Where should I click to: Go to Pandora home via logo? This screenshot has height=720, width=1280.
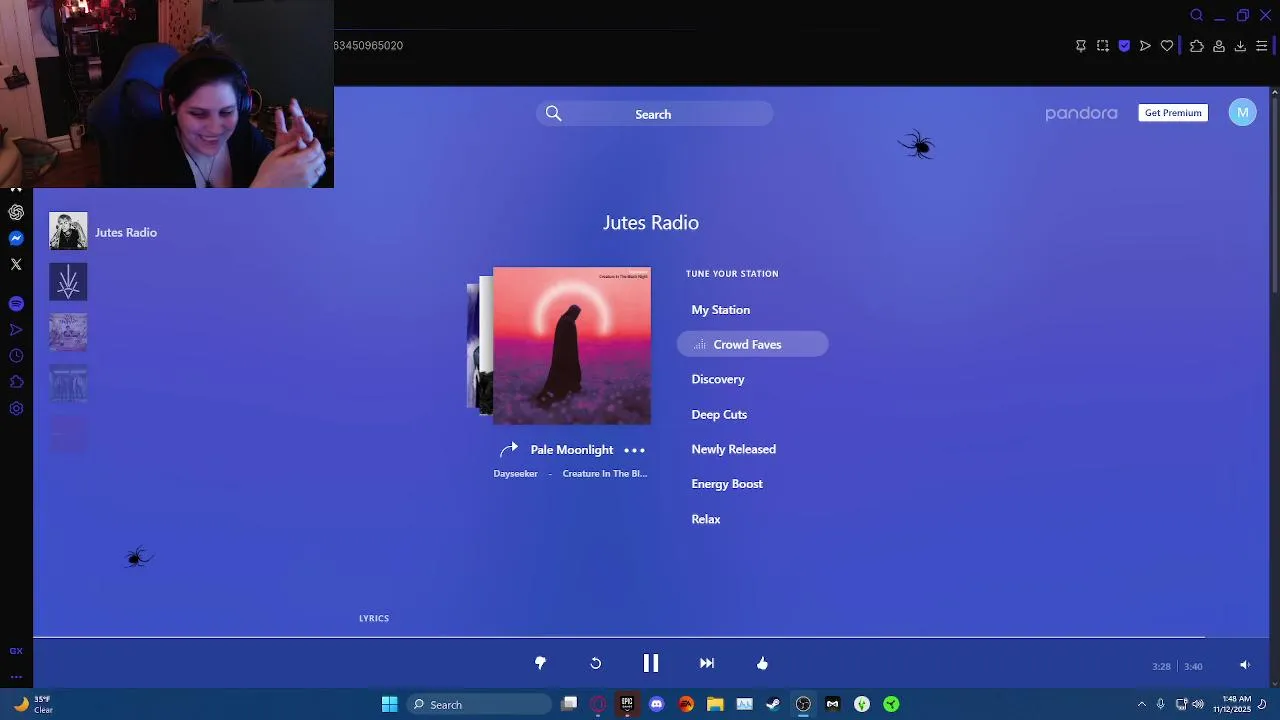[1081, 114]
